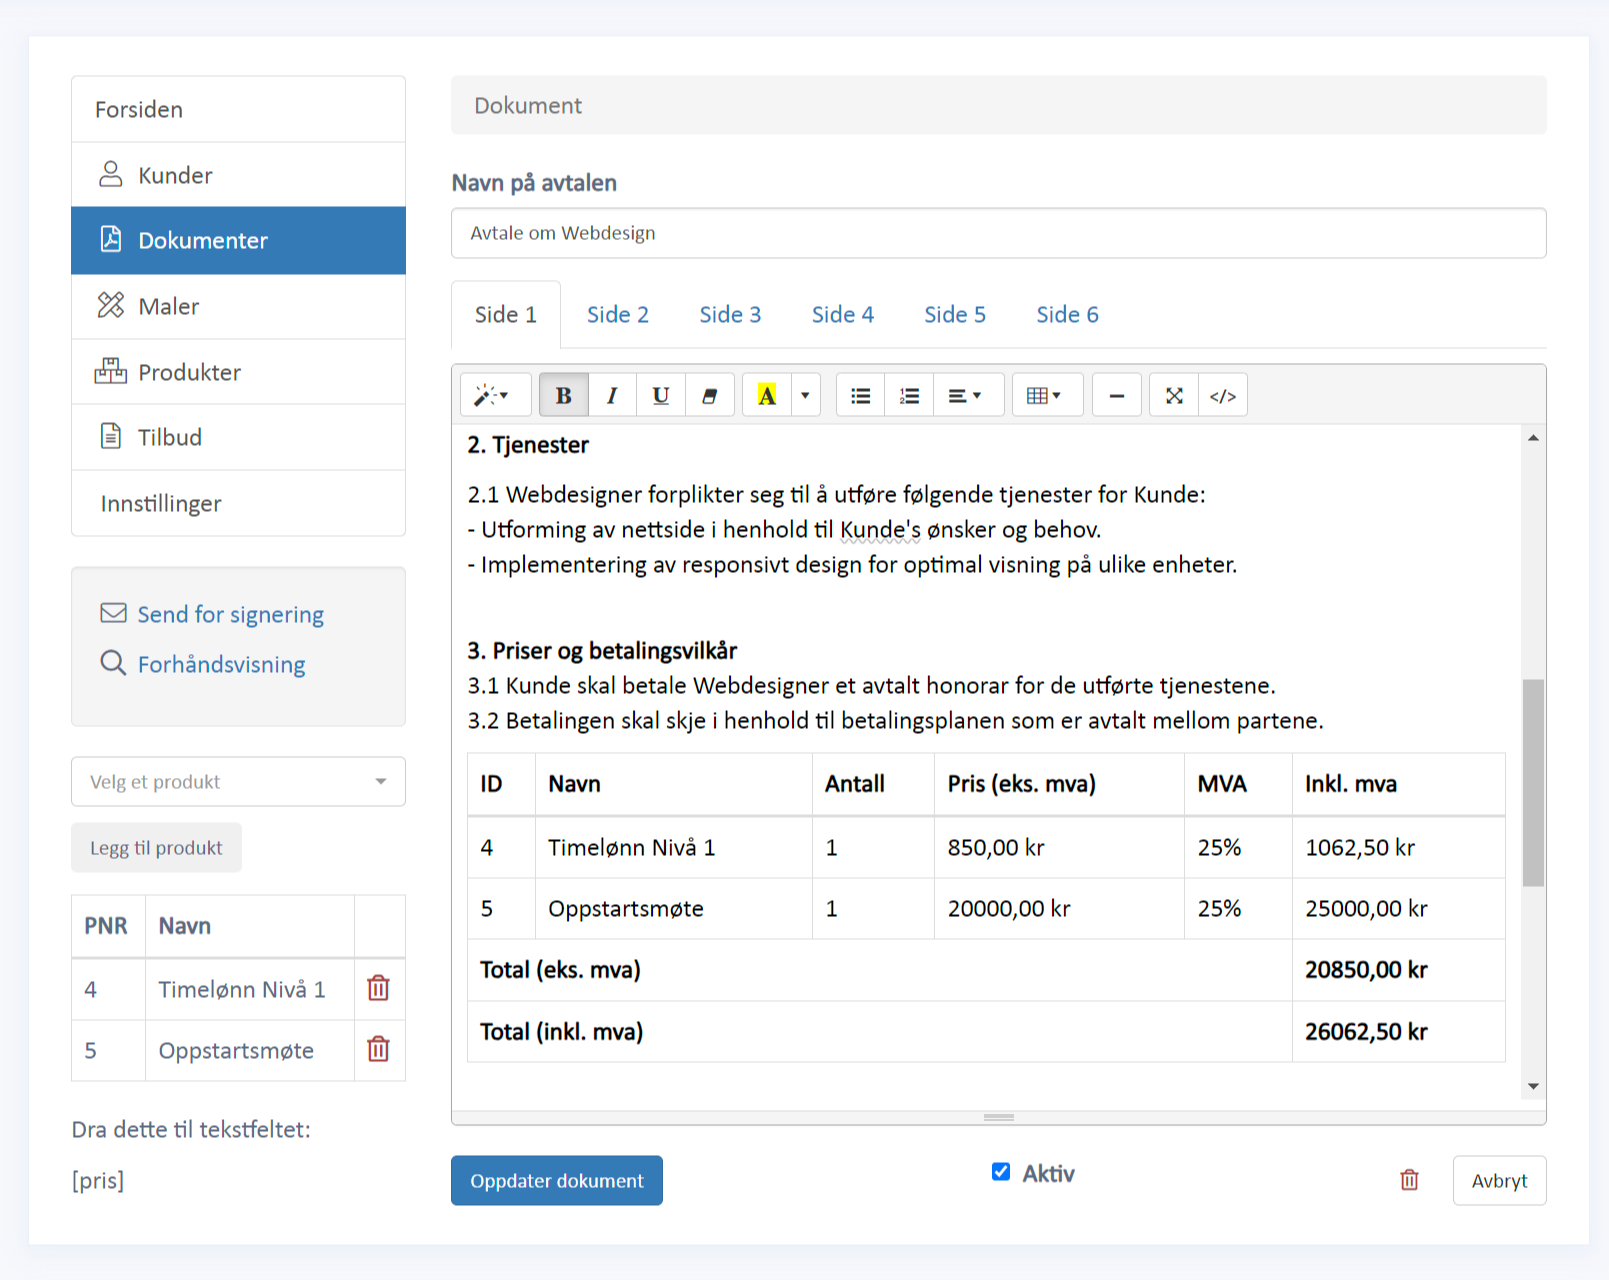Insert an unordered bullet list
The width and height of the screenshot is (1609, 1280).
(861, 396)
